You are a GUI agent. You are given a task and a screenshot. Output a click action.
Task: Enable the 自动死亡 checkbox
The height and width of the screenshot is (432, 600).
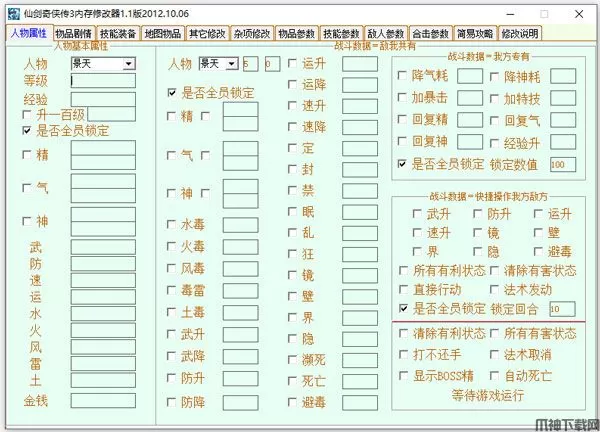tap(494, 375)
